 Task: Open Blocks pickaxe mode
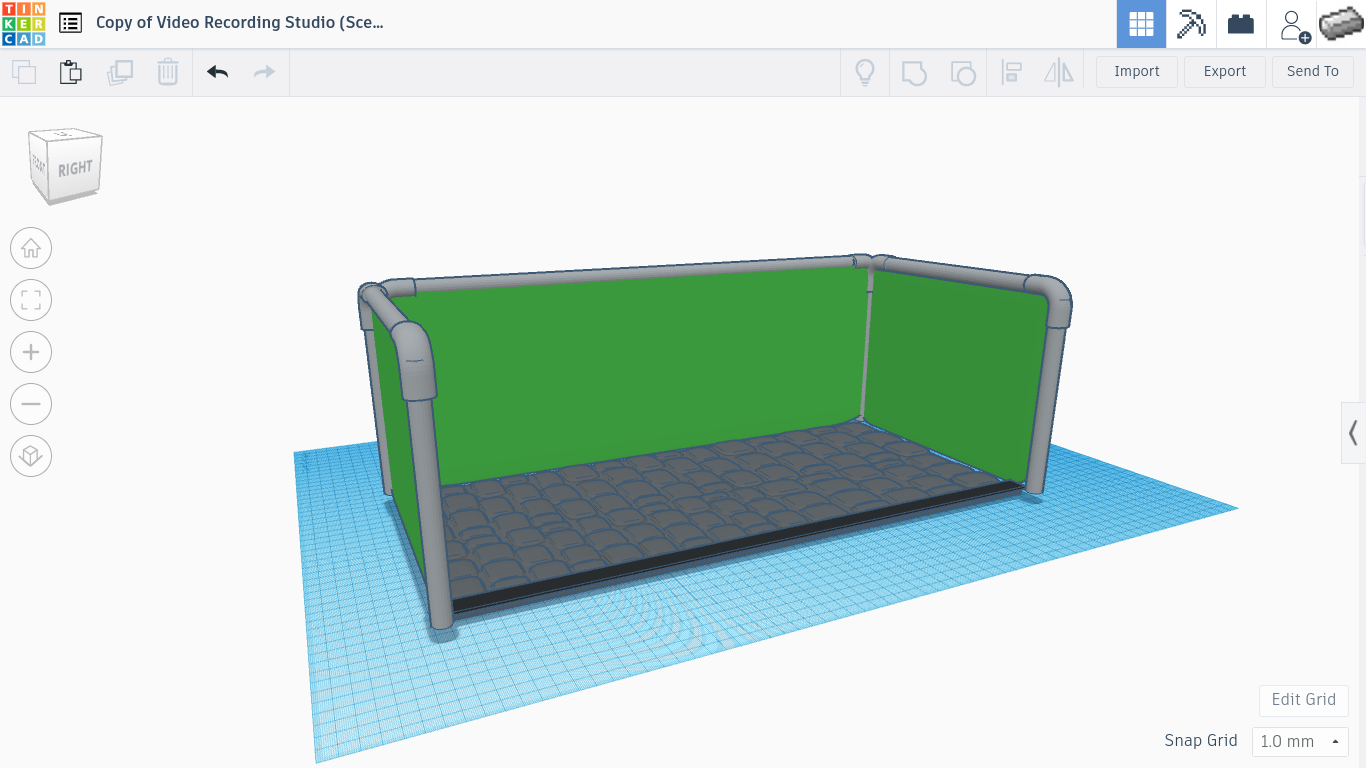point(1191,24)
